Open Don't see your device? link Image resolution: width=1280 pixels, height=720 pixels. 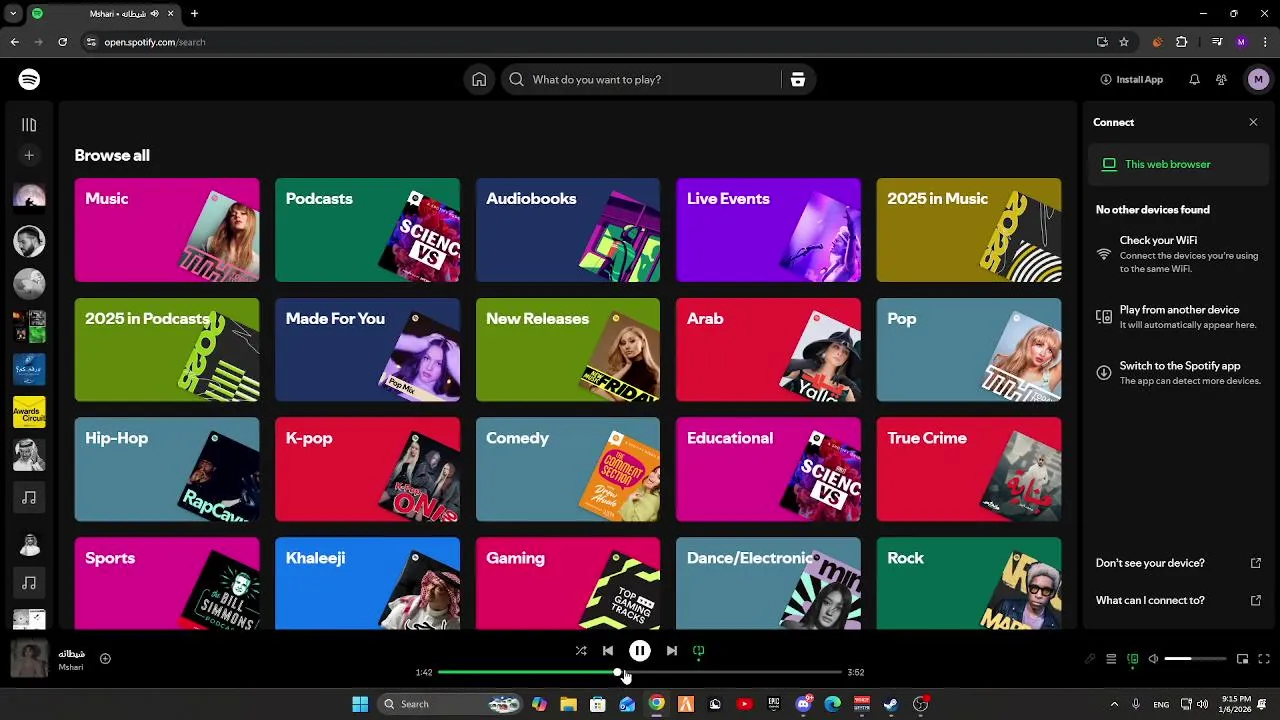click(1178, 563)
